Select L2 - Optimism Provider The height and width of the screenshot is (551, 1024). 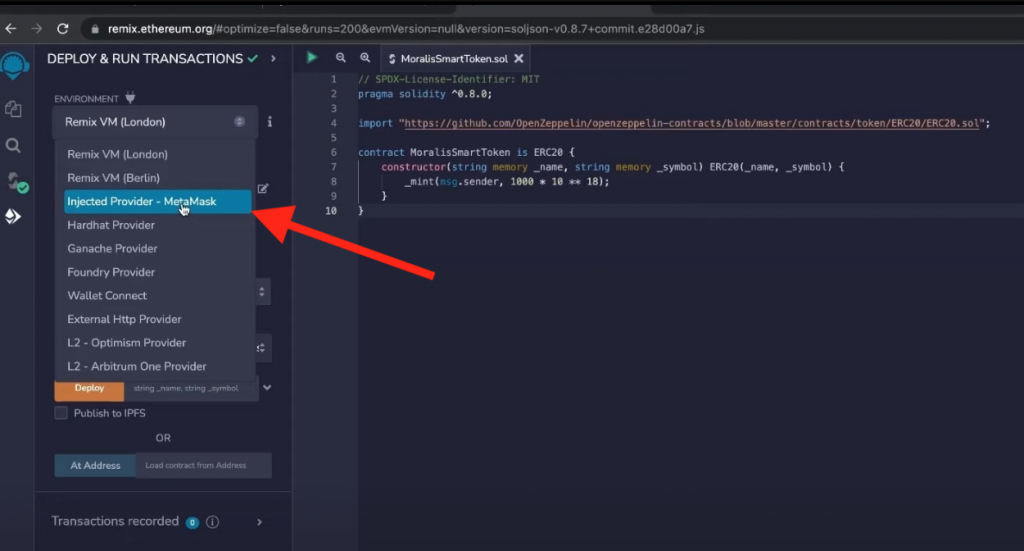point(157,342)
